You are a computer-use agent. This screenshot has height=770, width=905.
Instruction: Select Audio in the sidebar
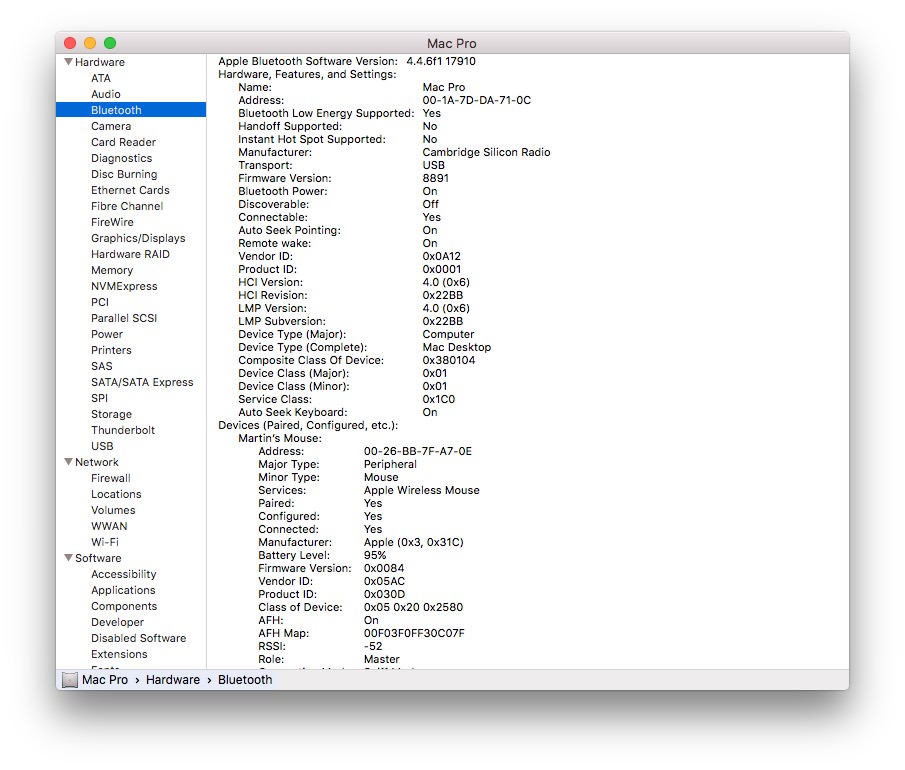click(x=106, y=94)
